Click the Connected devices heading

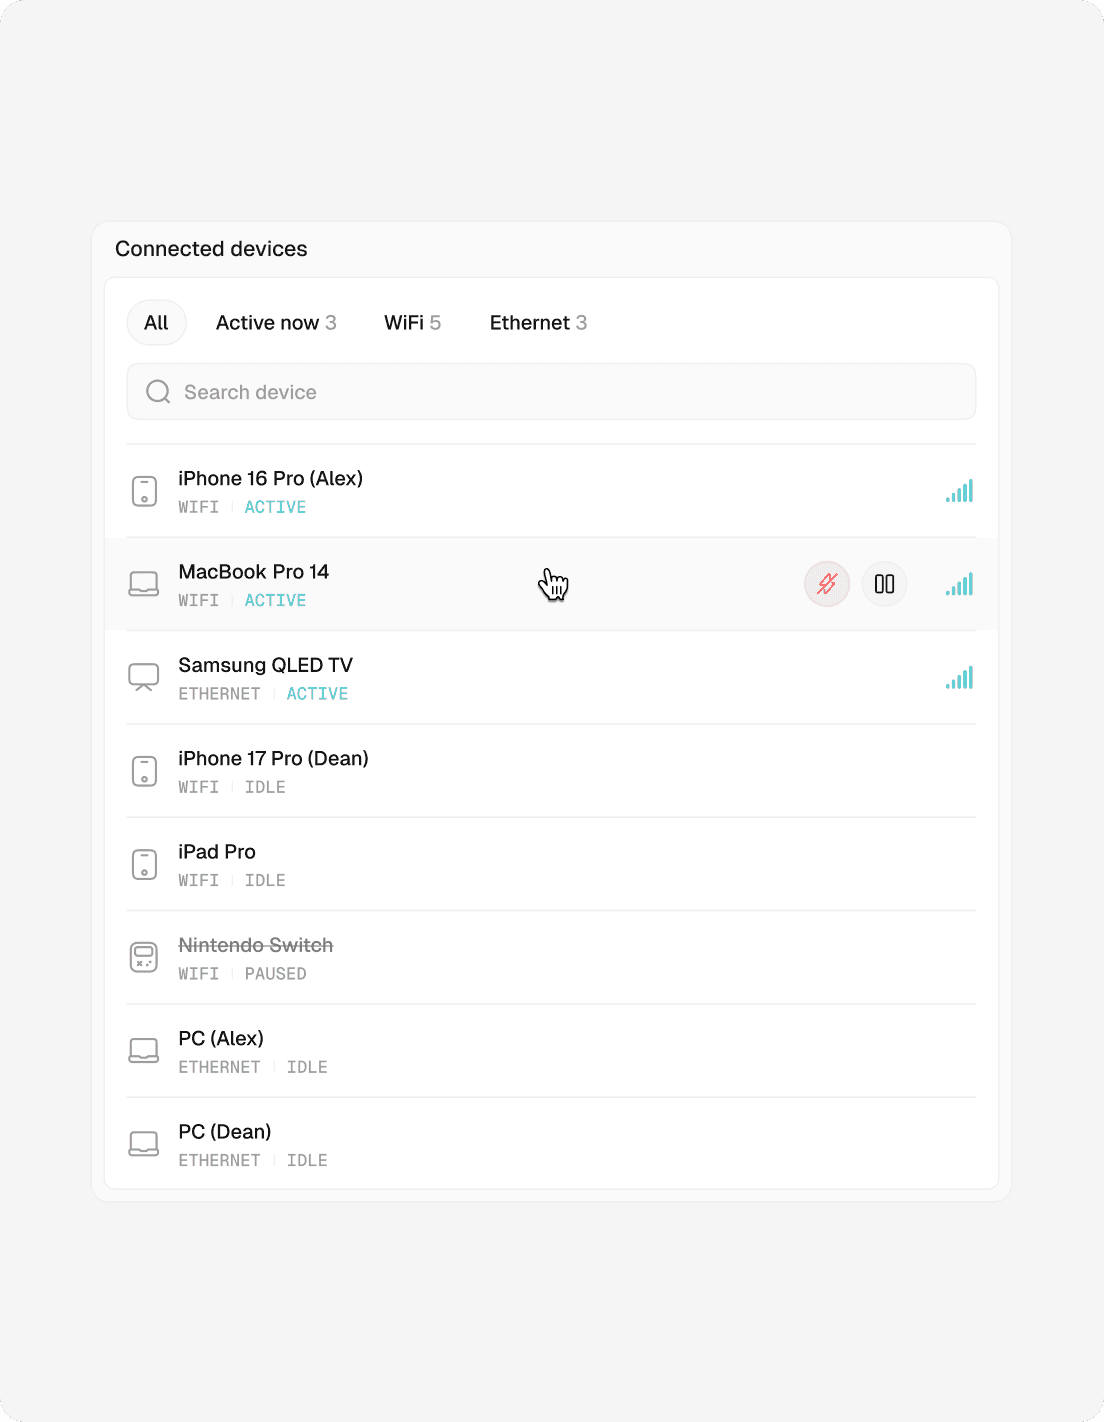211,249
